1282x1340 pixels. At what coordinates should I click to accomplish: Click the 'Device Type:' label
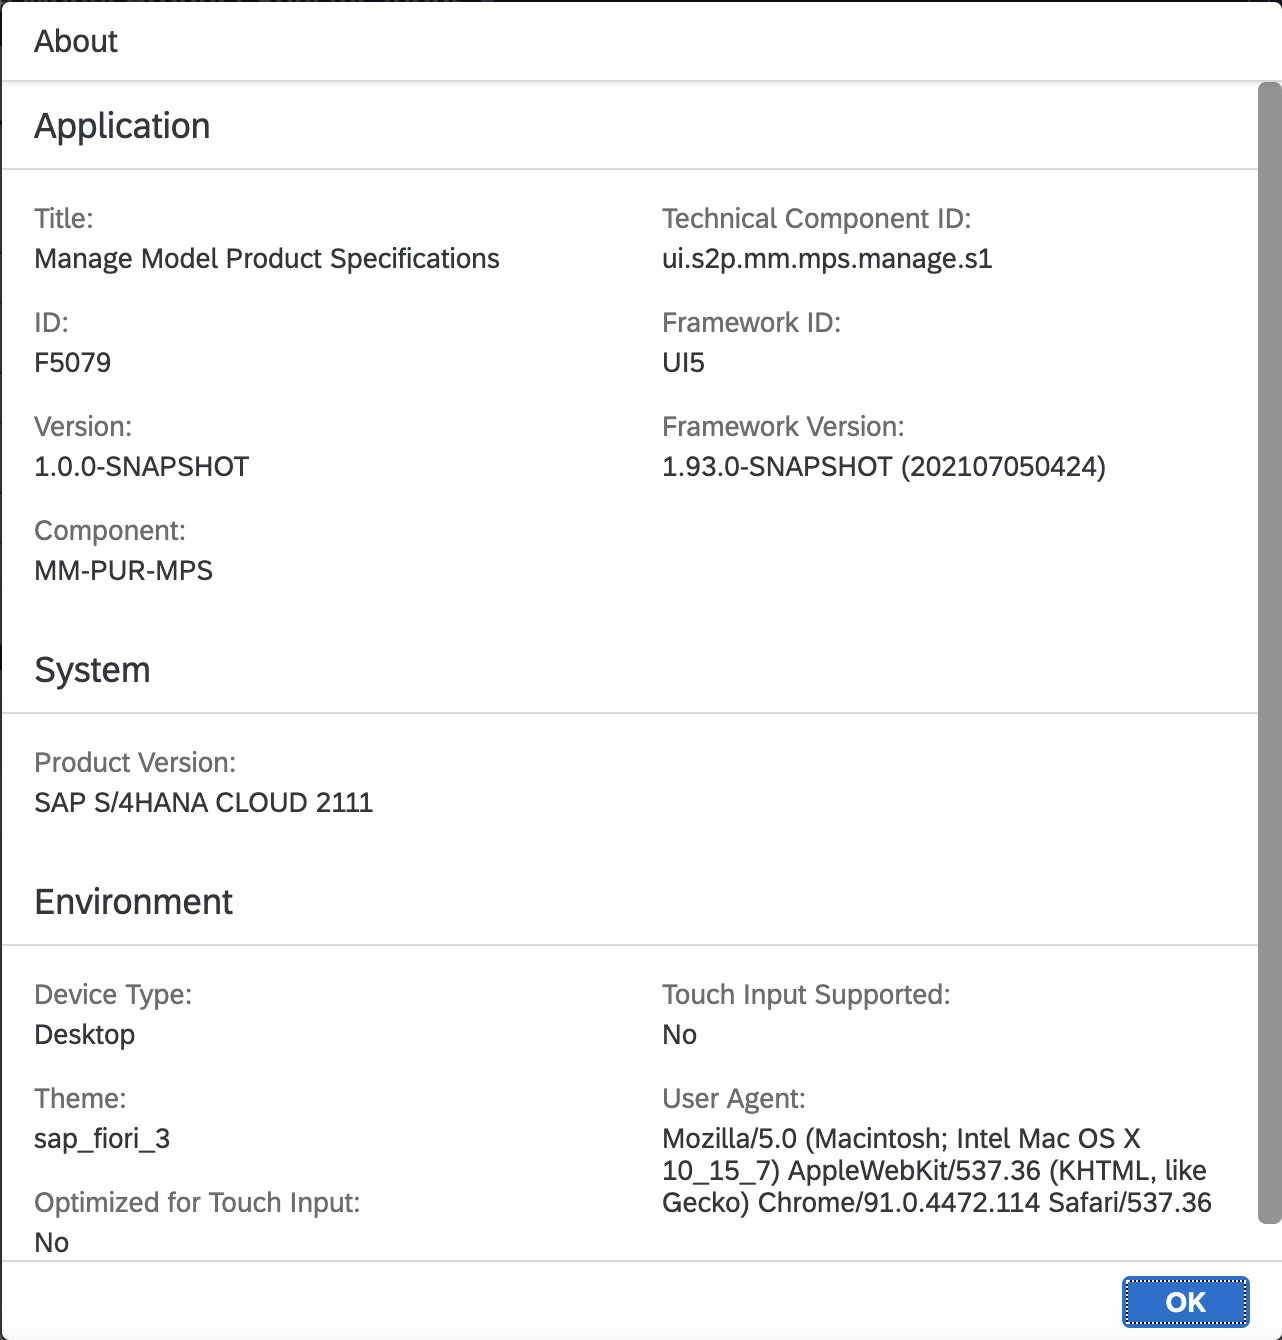click(113, 995)
